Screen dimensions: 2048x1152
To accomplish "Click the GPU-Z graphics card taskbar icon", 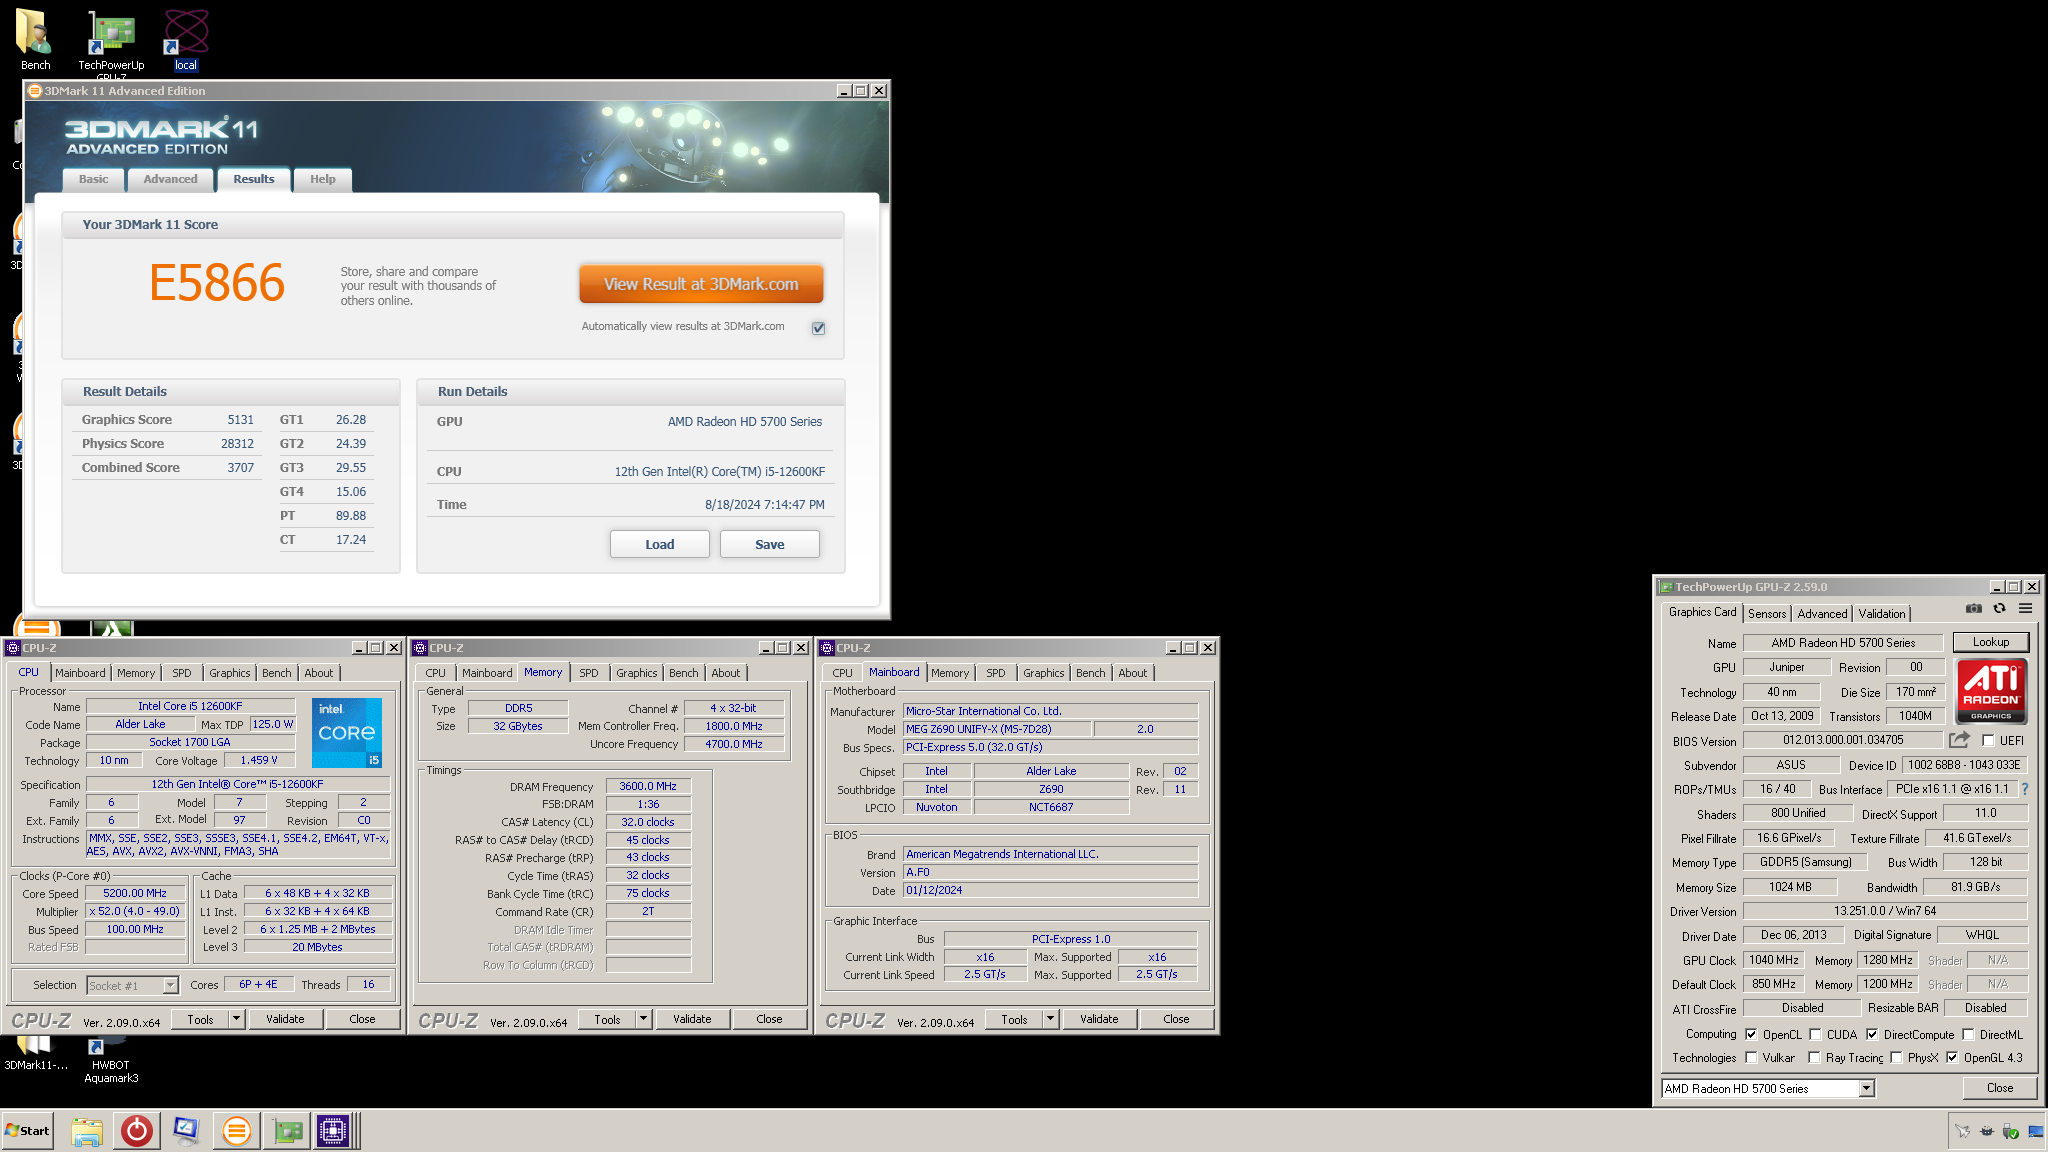I will pyautogui.click(x=288, y=1131).
